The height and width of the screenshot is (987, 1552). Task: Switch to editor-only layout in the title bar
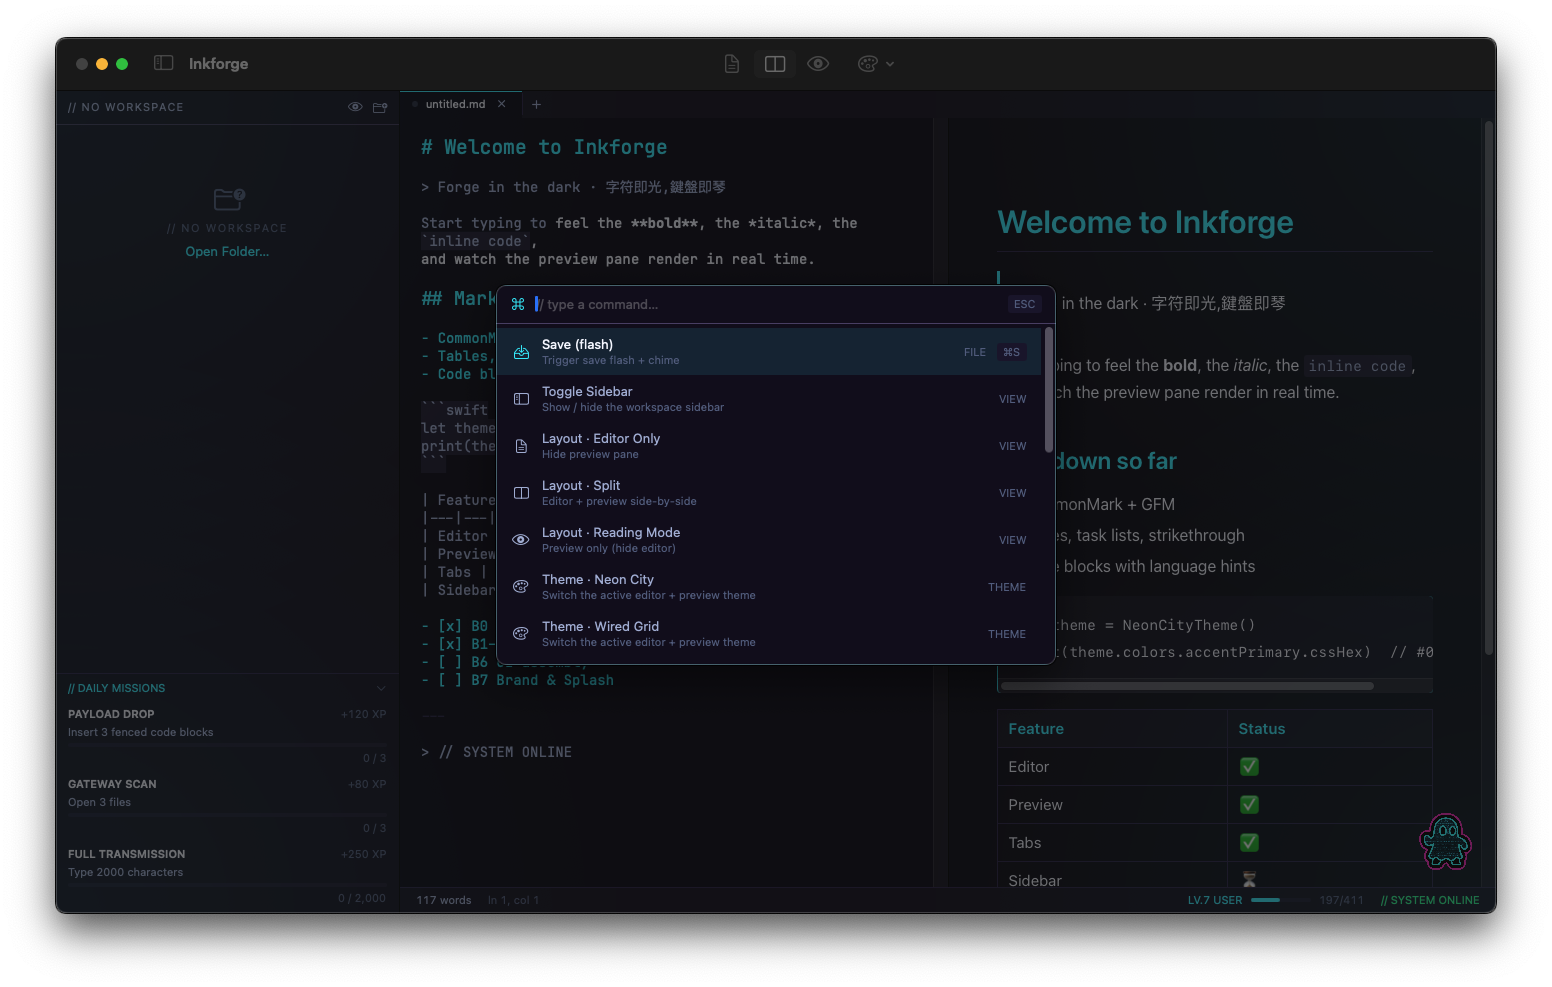click(x=732, y=64)
